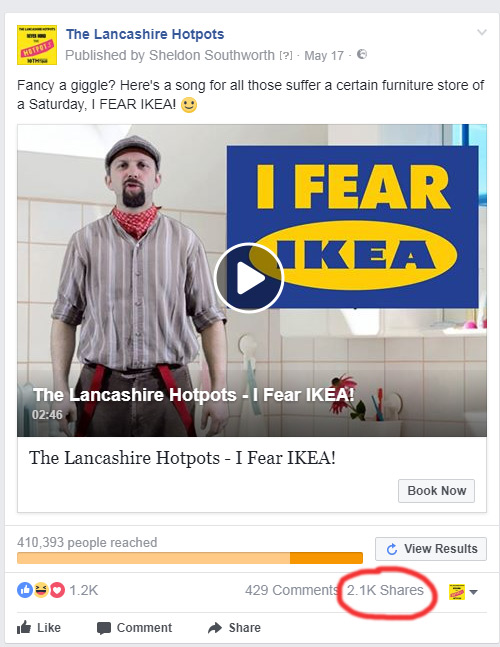This screenshot has height=647, width=500.
Task: Open the post options chevron menu
Action: [481, 32]
